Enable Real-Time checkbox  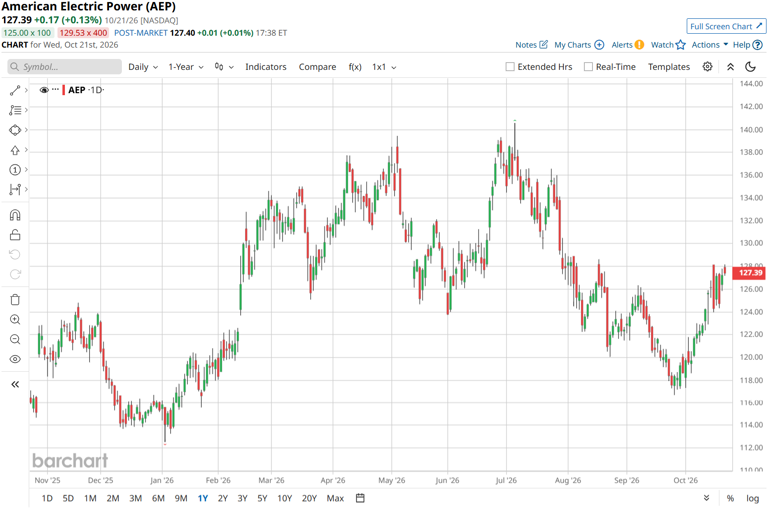(588, 67)
